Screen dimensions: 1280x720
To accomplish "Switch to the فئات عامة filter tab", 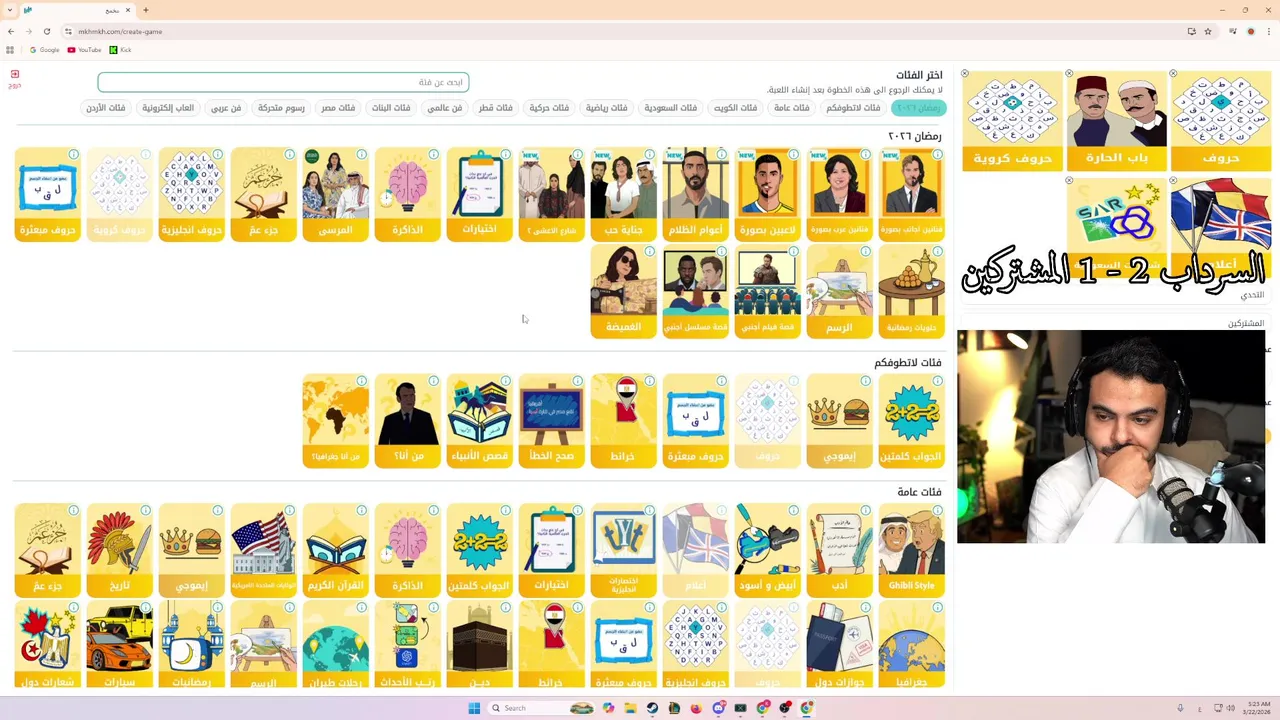I will click(x=791, y=108).
